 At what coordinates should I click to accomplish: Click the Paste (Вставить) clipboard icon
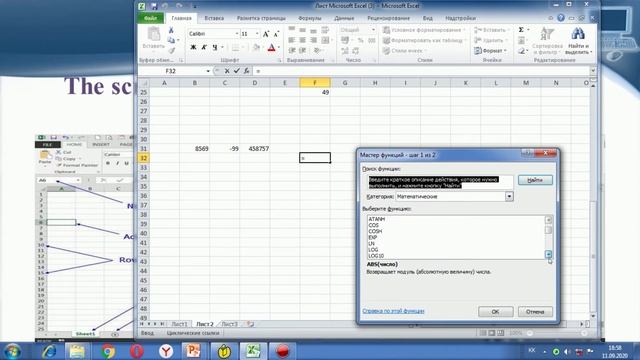[x=153, y=35]
